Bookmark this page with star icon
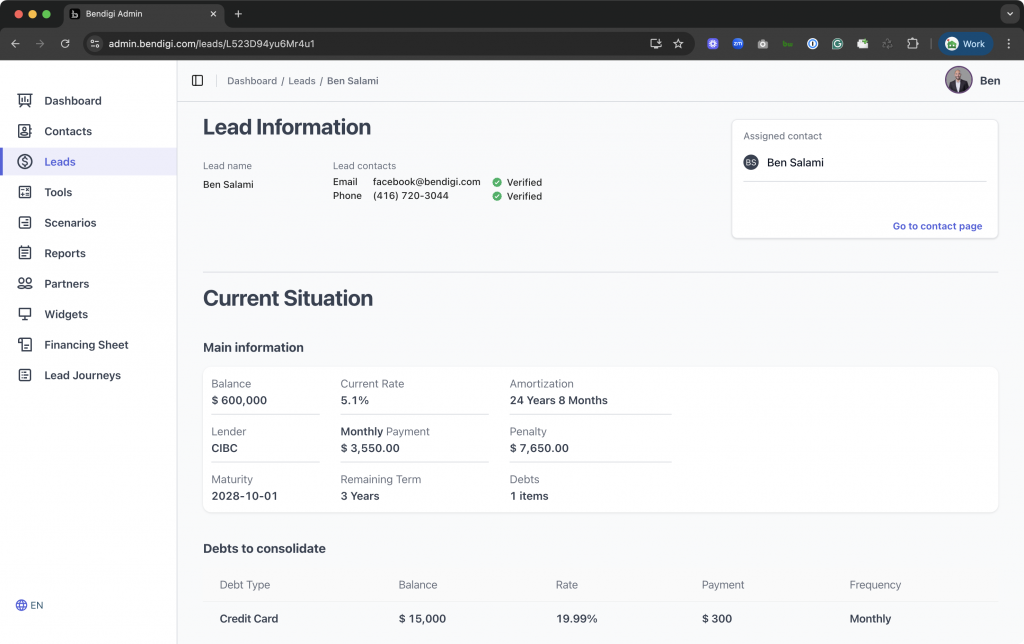The image size is (1024, 644). (x=678, y=44)
